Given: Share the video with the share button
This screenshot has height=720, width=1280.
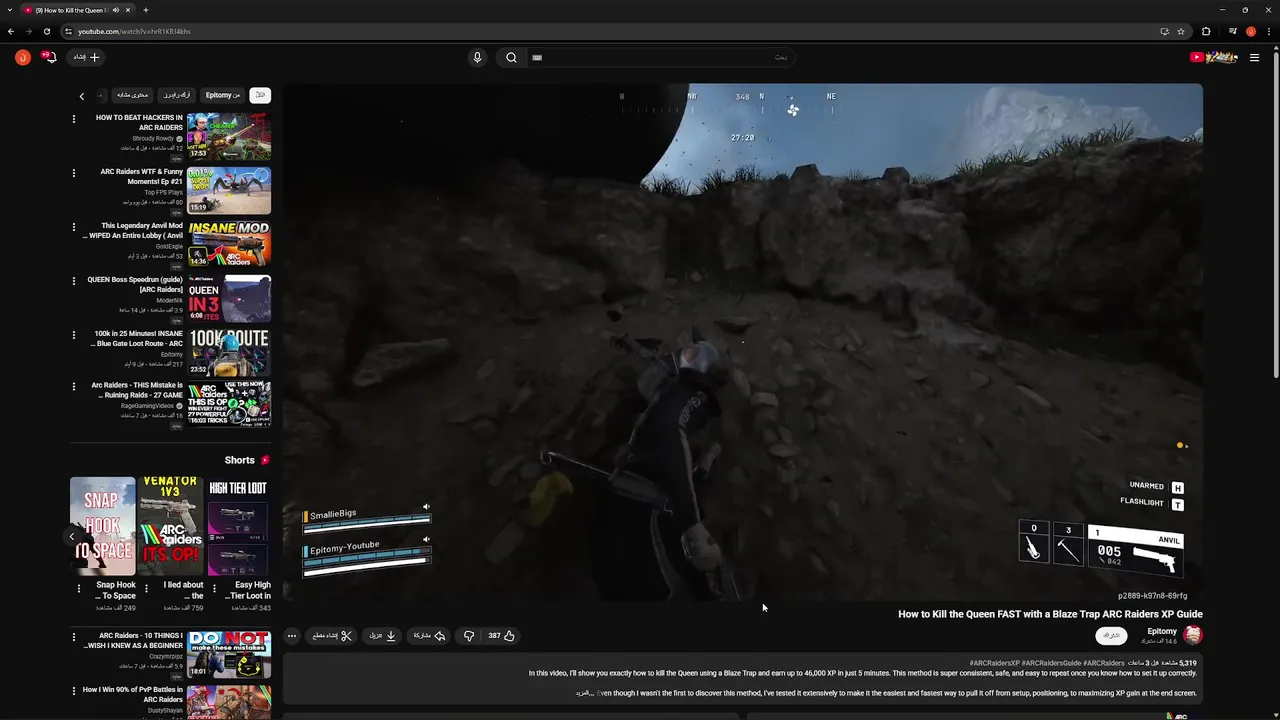Looking at the screenshot, I should pyautogui.click(x=429, y=635).
